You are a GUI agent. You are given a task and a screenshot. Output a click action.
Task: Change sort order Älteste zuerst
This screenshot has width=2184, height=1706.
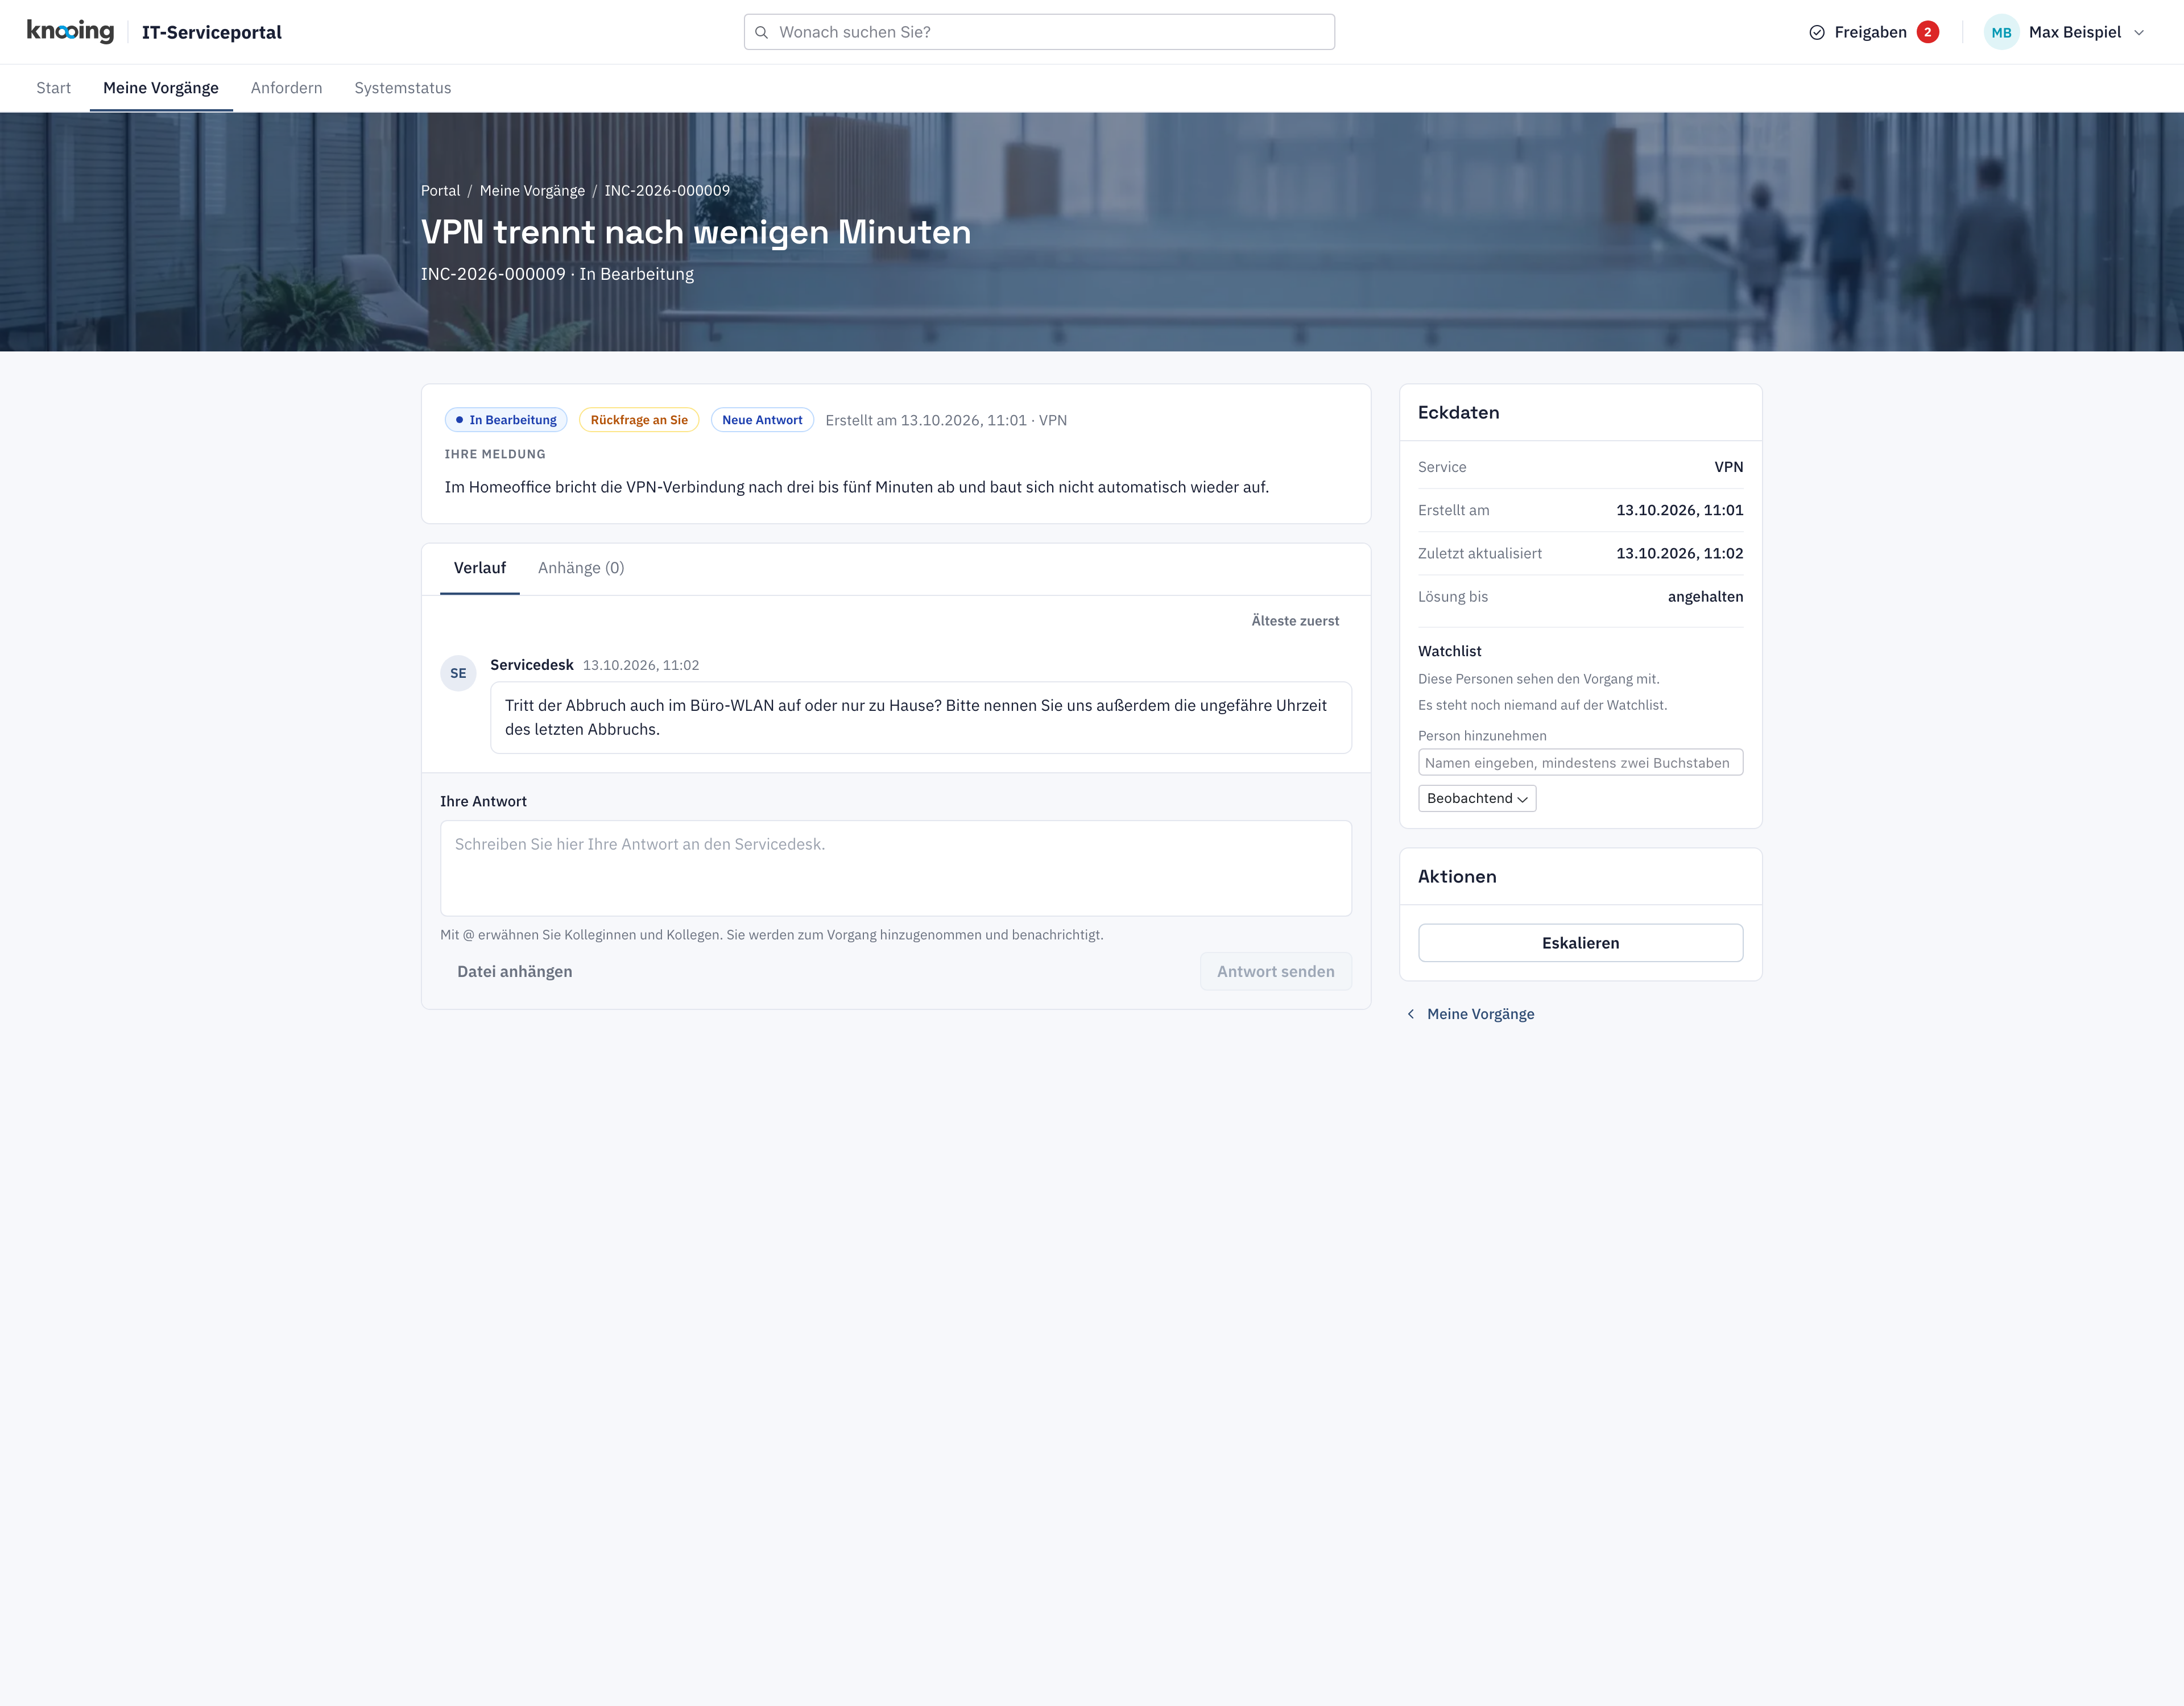(x=1295, y=621)
